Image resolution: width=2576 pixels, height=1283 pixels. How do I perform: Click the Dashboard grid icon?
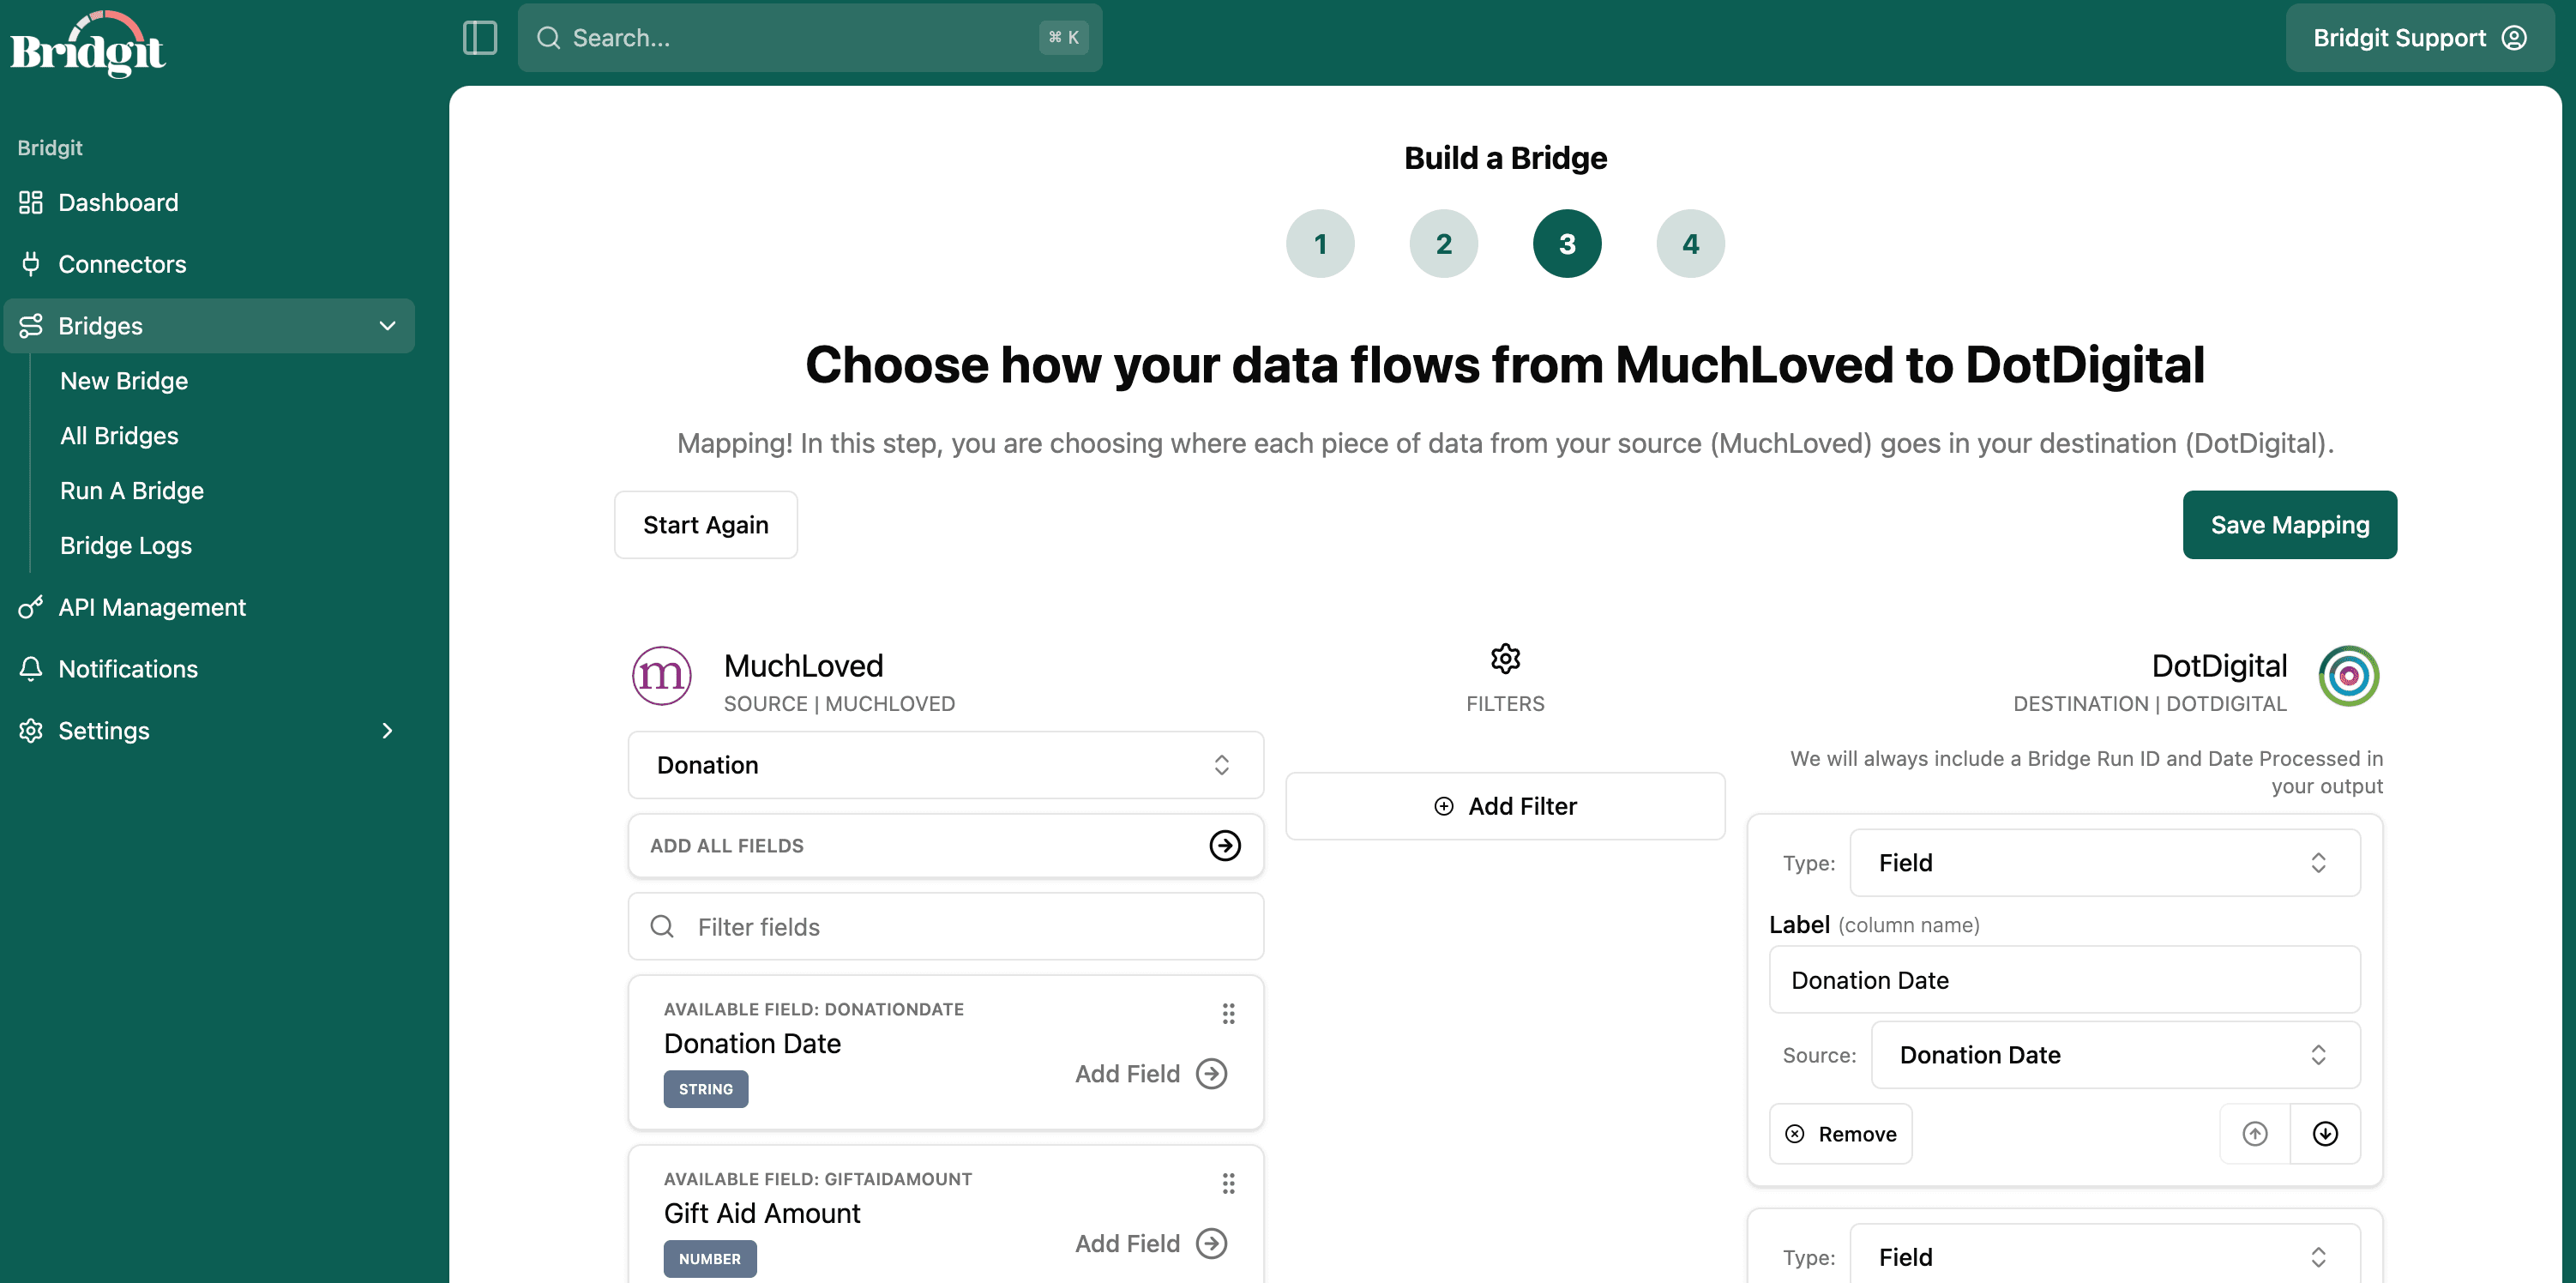click(x=31, y=203)
